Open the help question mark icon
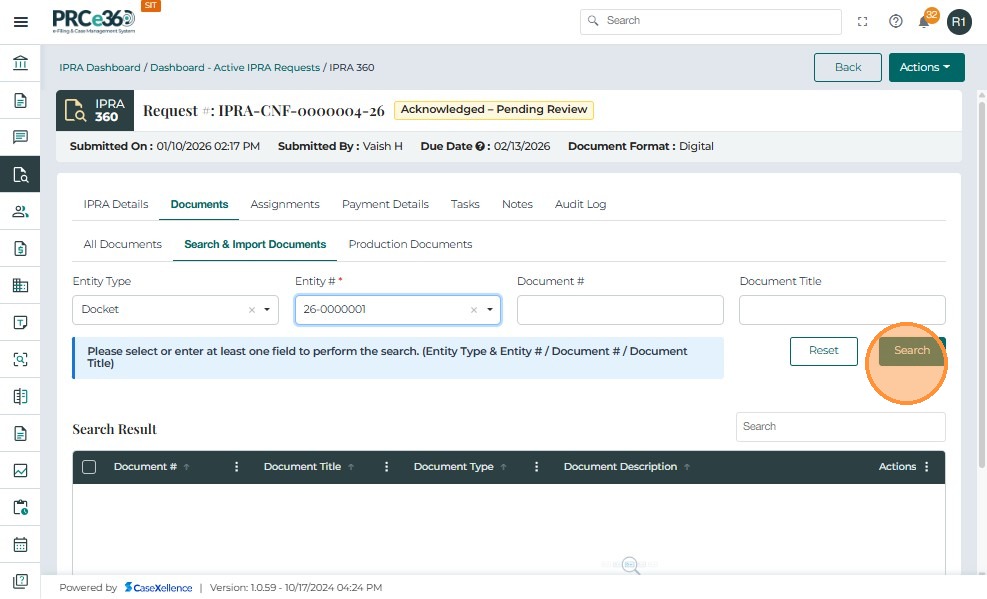The image size is (987, 599). tap(896, 21)
